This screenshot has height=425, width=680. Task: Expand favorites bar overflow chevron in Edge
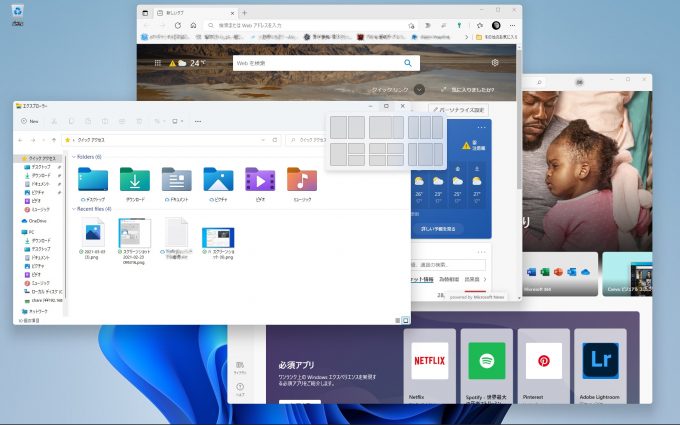[466, 37]
